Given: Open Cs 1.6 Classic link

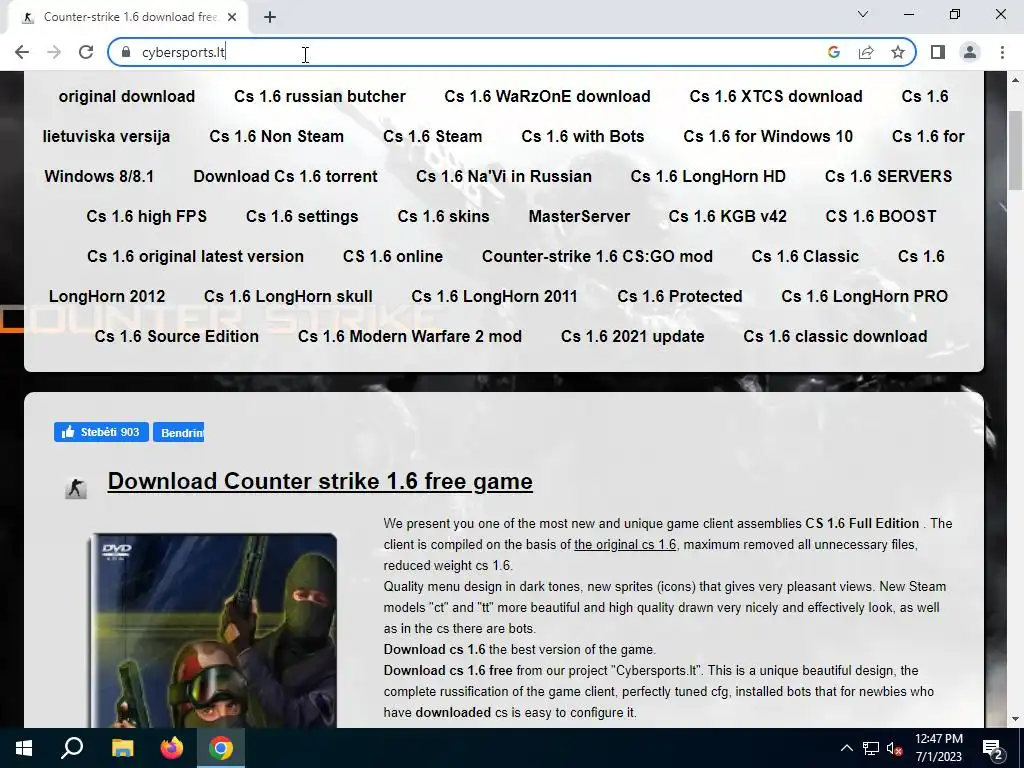Looking at the screenshot, I should click(x=805, y=256).
